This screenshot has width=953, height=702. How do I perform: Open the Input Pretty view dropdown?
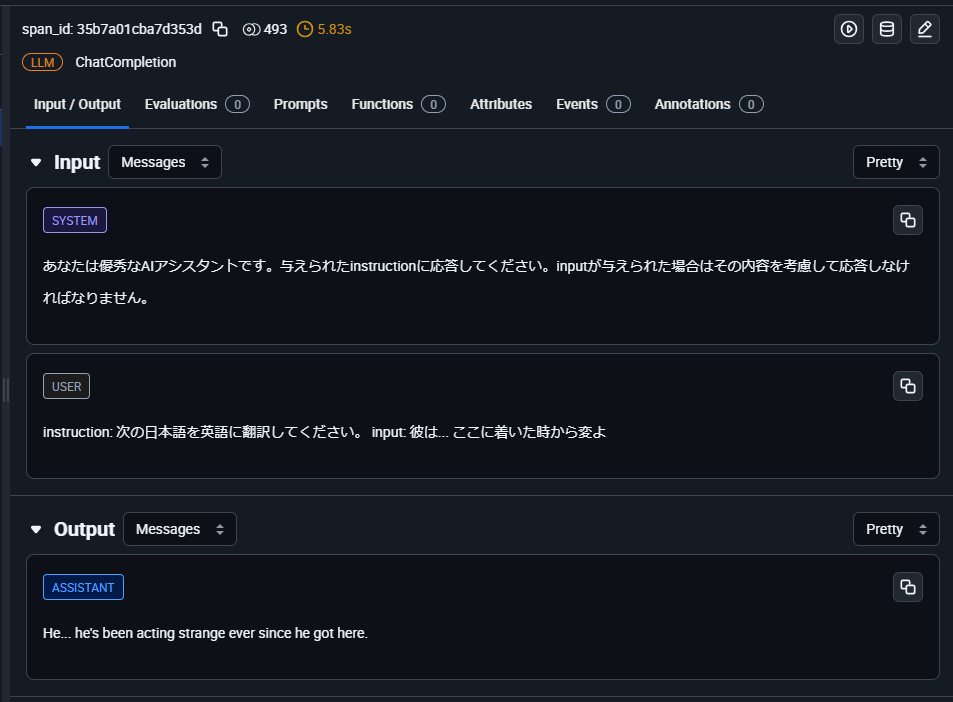[896, 162]
